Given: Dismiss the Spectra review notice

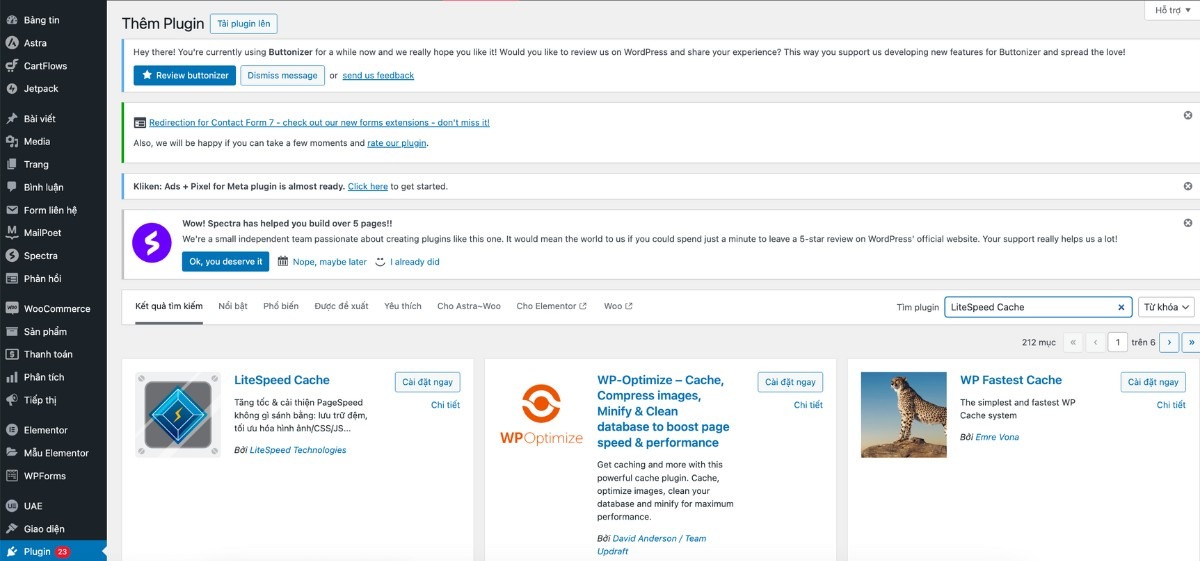Looking at the screenshot, I should 1187,223.
